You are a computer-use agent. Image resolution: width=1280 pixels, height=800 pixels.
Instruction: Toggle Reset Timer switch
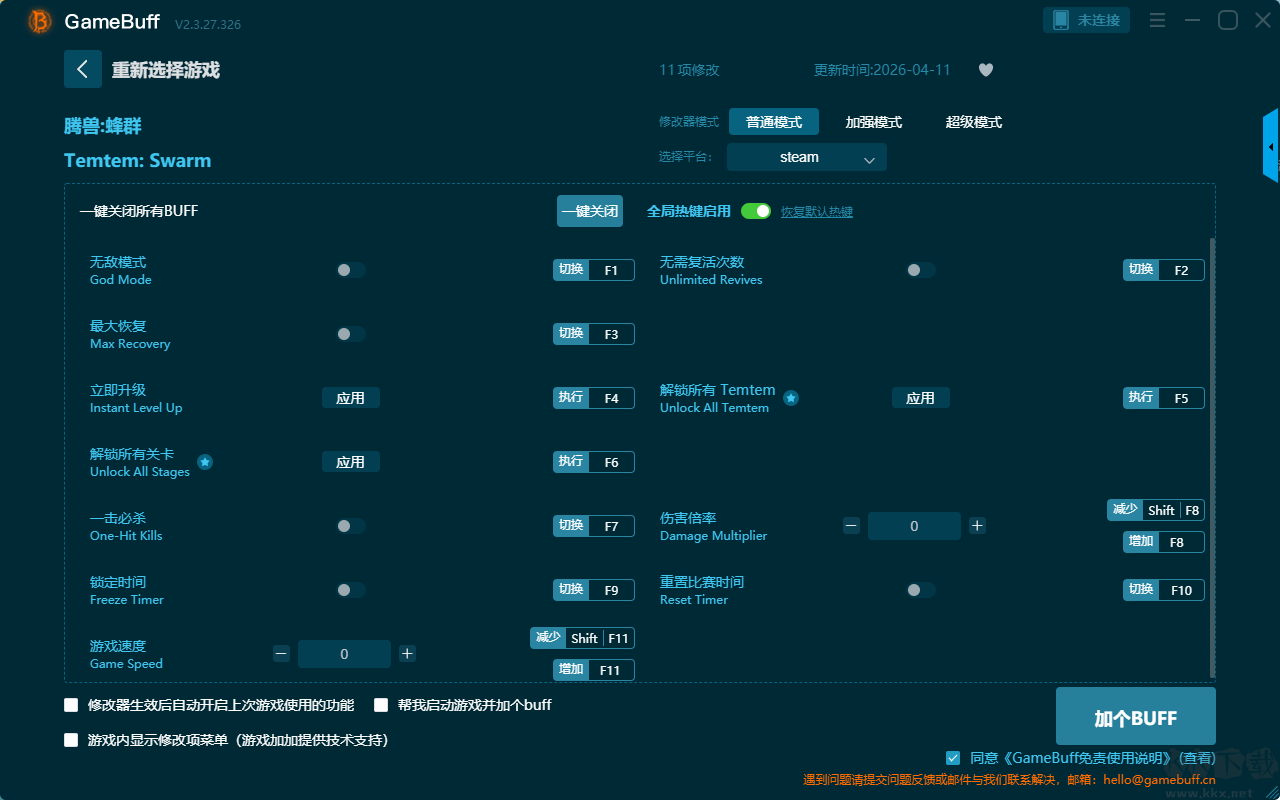921,590
